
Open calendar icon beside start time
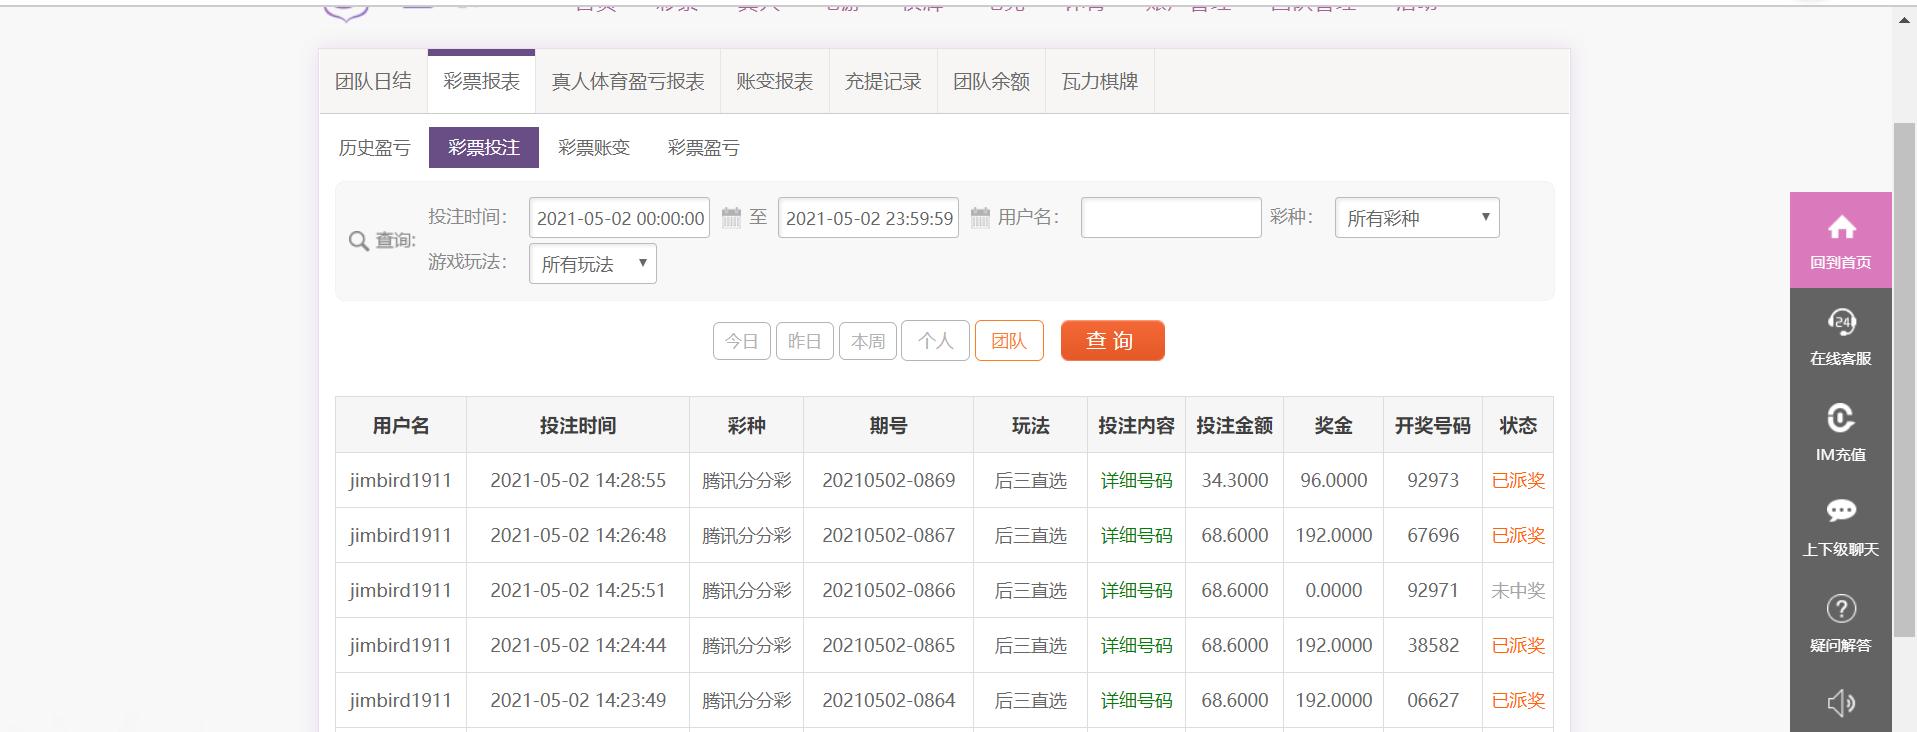[x=731, y=218]
